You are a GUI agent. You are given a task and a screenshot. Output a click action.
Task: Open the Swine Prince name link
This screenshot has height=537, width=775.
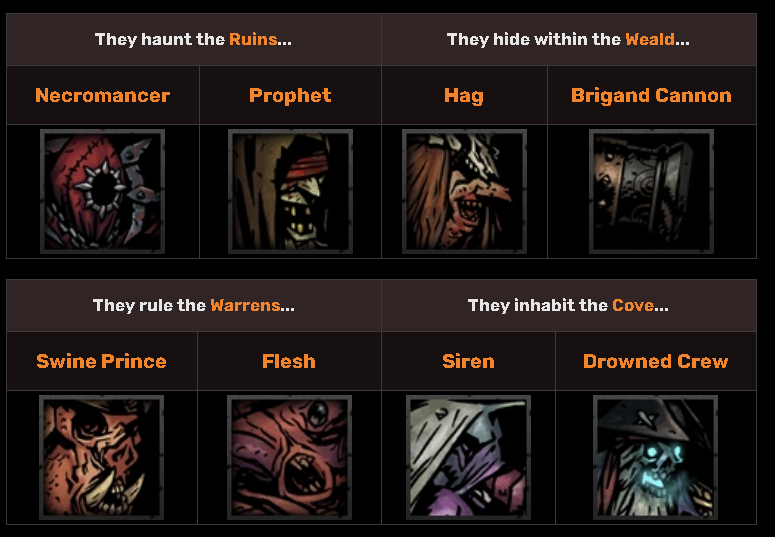pyautogui.click(x=101, y=361)
